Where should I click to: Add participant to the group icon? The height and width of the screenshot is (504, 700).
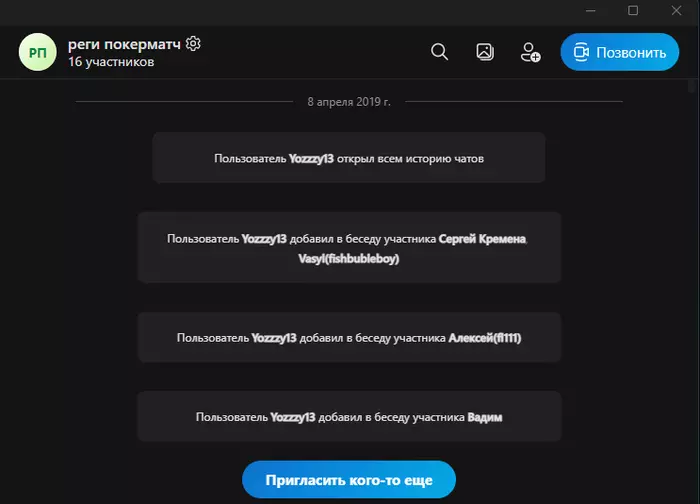click(530, 52)
